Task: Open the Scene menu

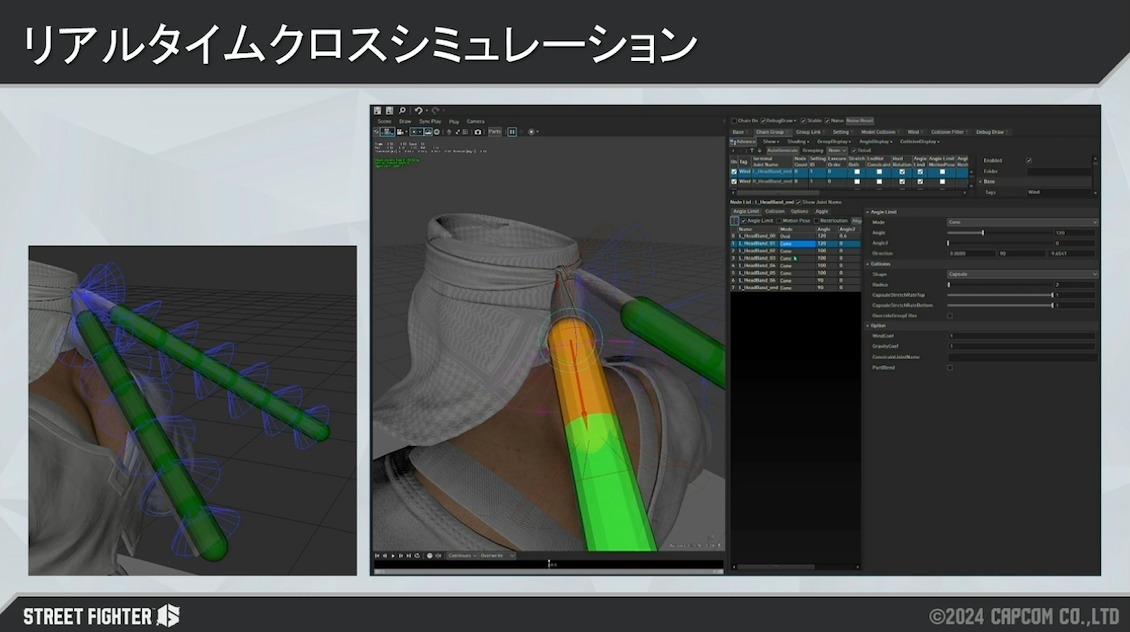Action: (385, 122)
